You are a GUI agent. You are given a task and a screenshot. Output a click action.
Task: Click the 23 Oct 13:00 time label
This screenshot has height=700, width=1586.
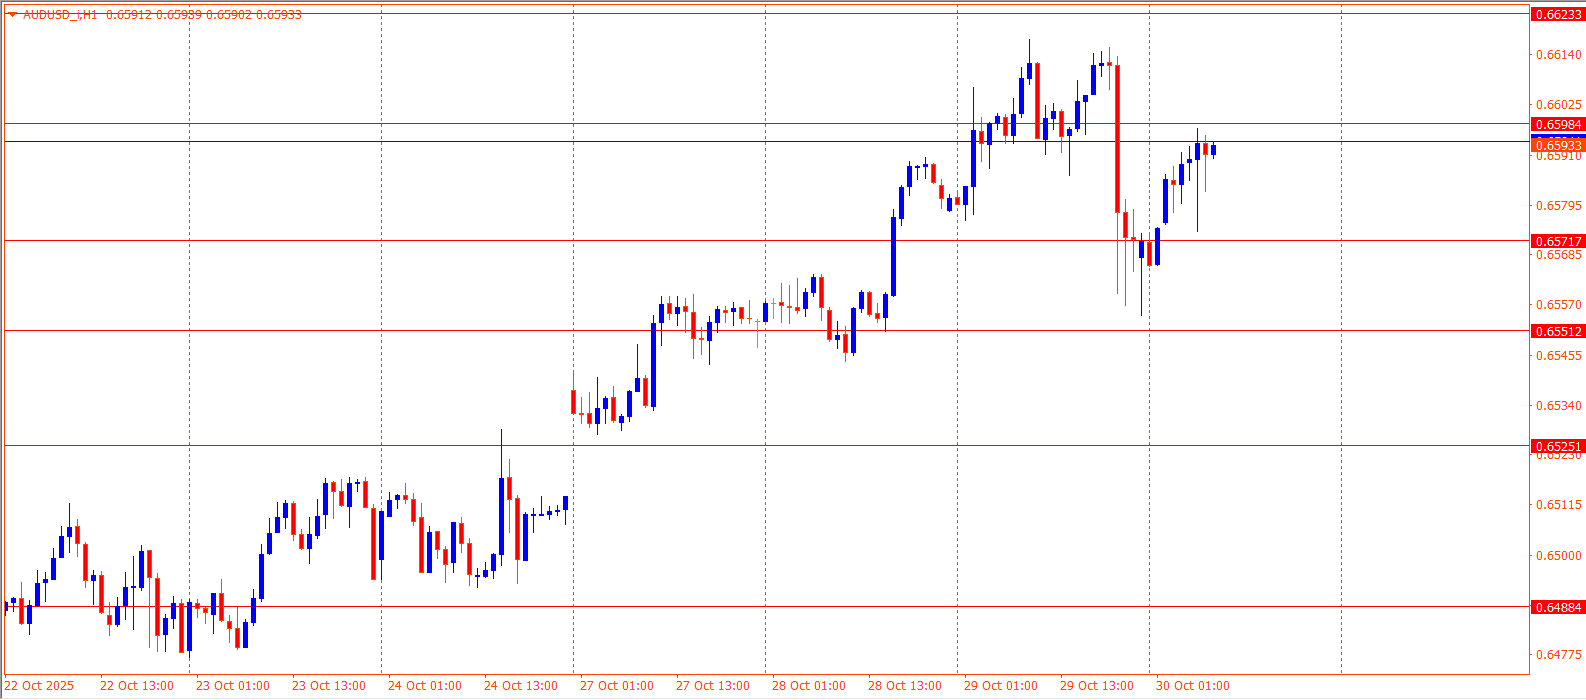(329, 686)
